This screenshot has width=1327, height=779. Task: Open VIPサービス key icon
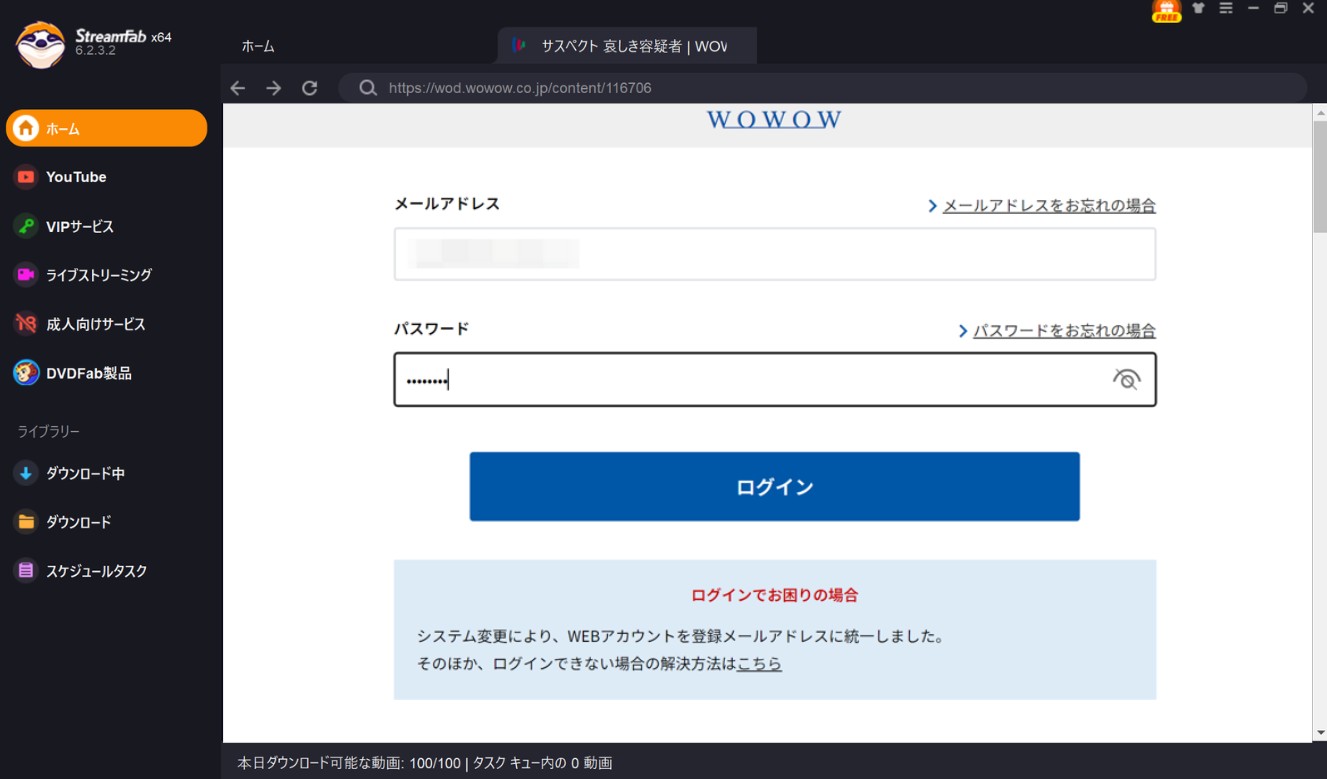pos(26,226)
